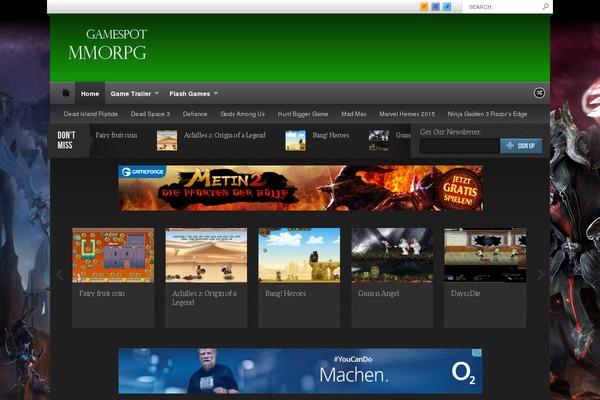Open Dead Space 3 menu link
Screen dimensions: 600x400
[x=150, y=114]
